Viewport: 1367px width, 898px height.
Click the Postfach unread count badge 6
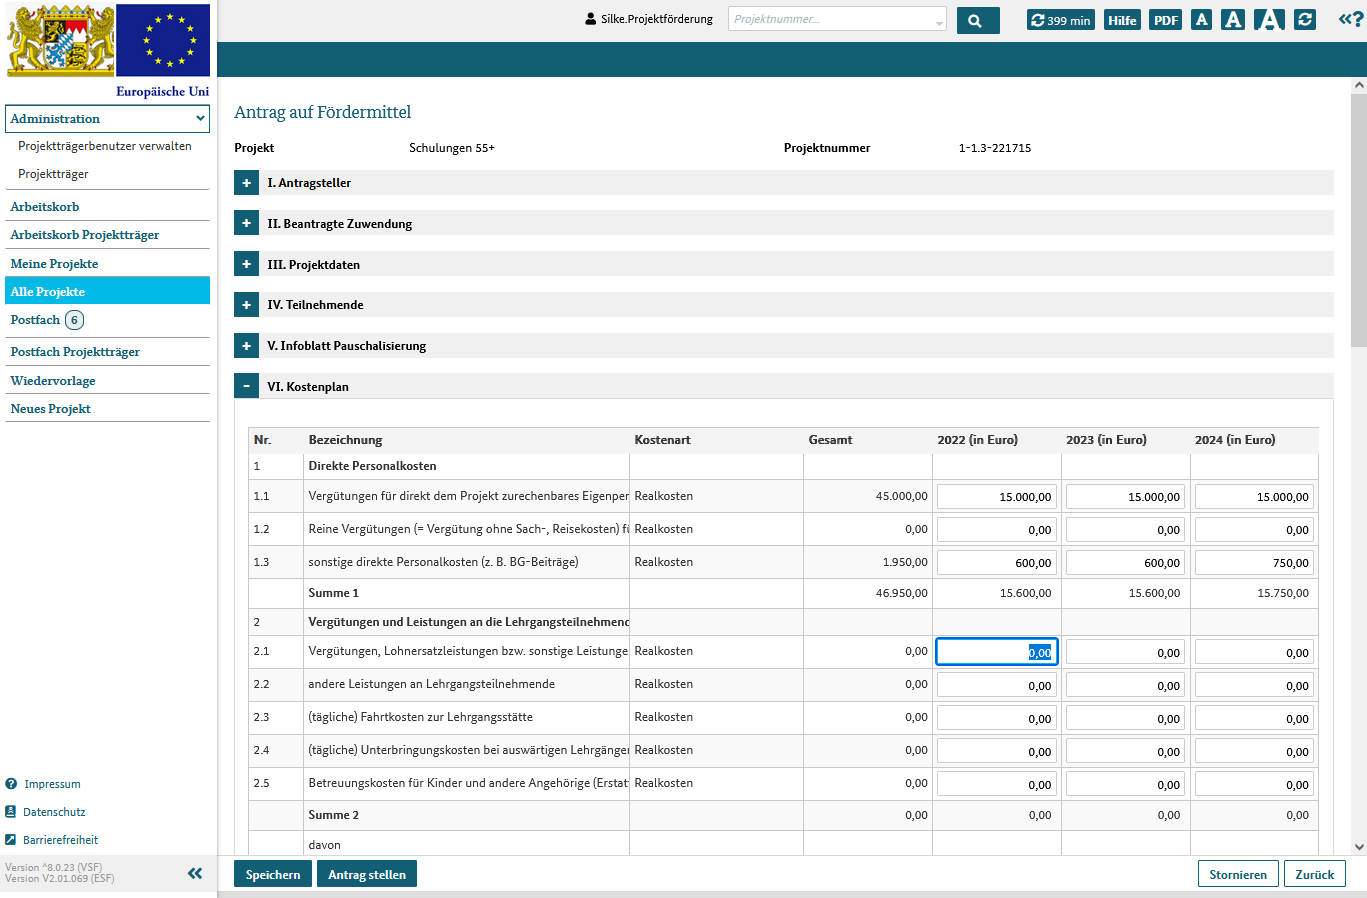[75, 320]
